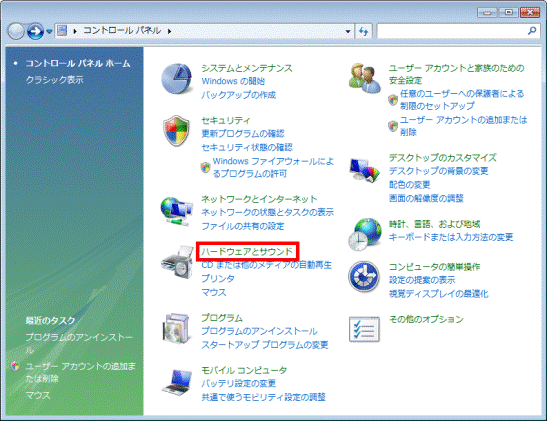Click コンピュータの簡単操作 heading link
547x421 pixels.
[434, 267]
